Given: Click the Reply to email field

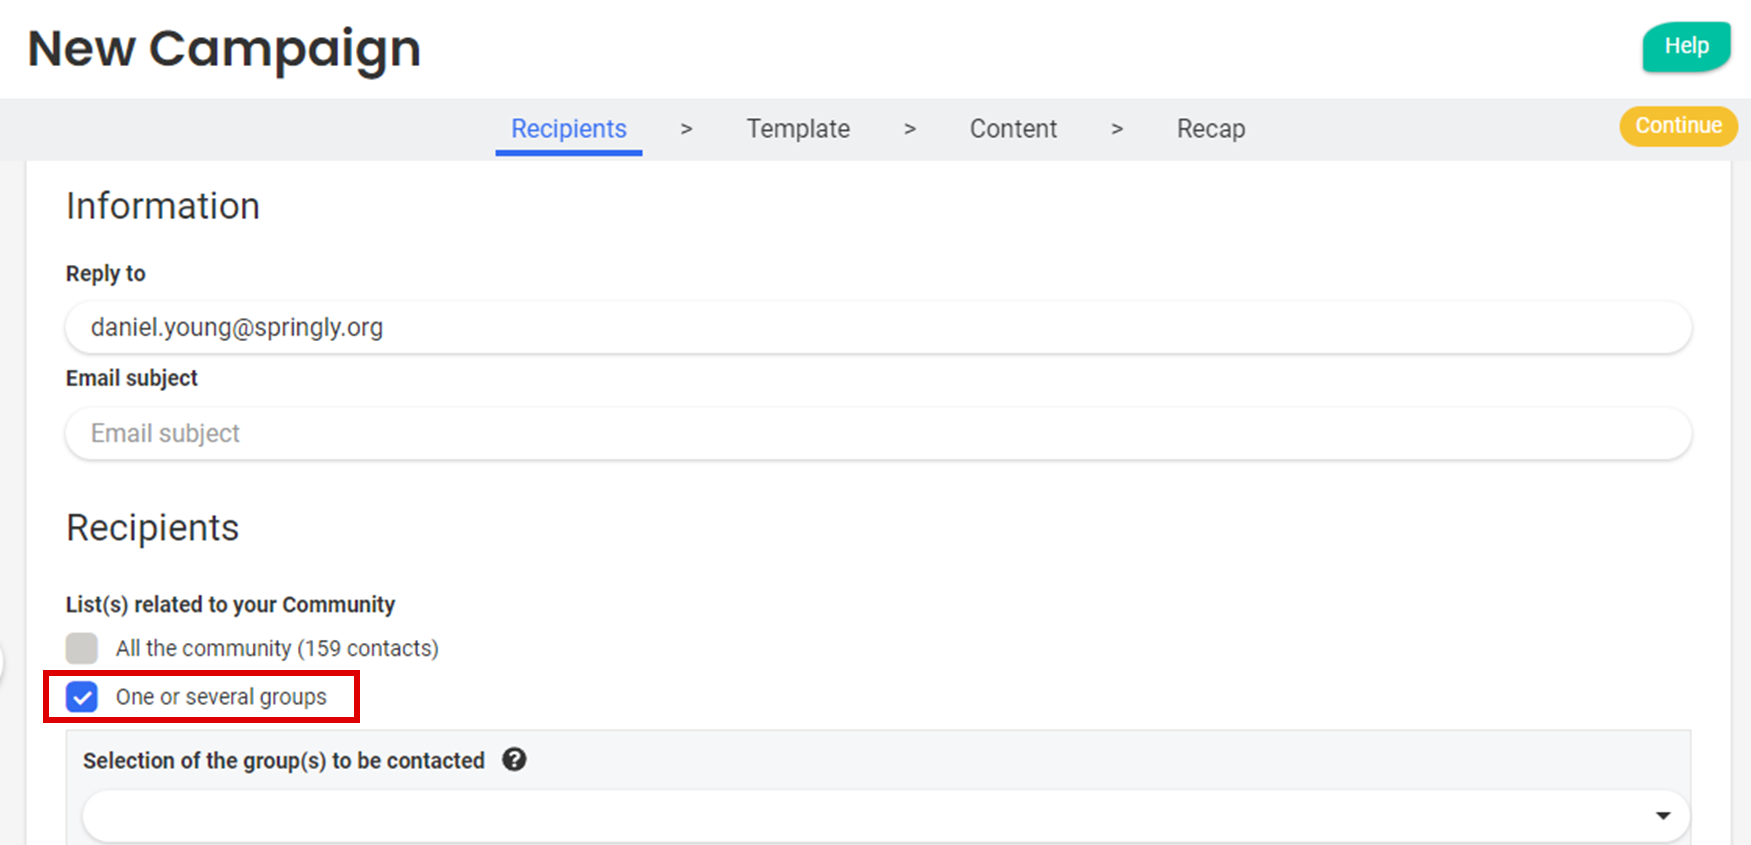Looking at the screenshot, I should tap(877, 328).
